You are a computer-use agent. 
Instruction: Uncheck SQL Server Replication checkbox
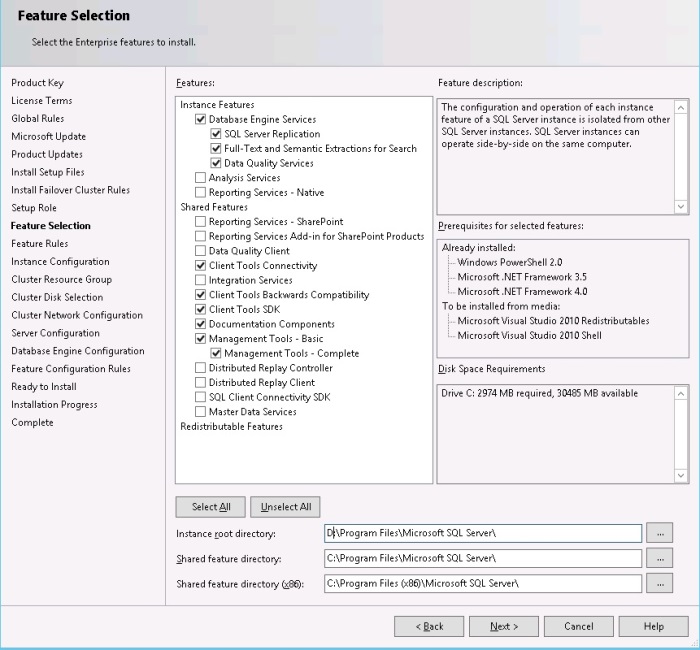(x=216, y=134)
